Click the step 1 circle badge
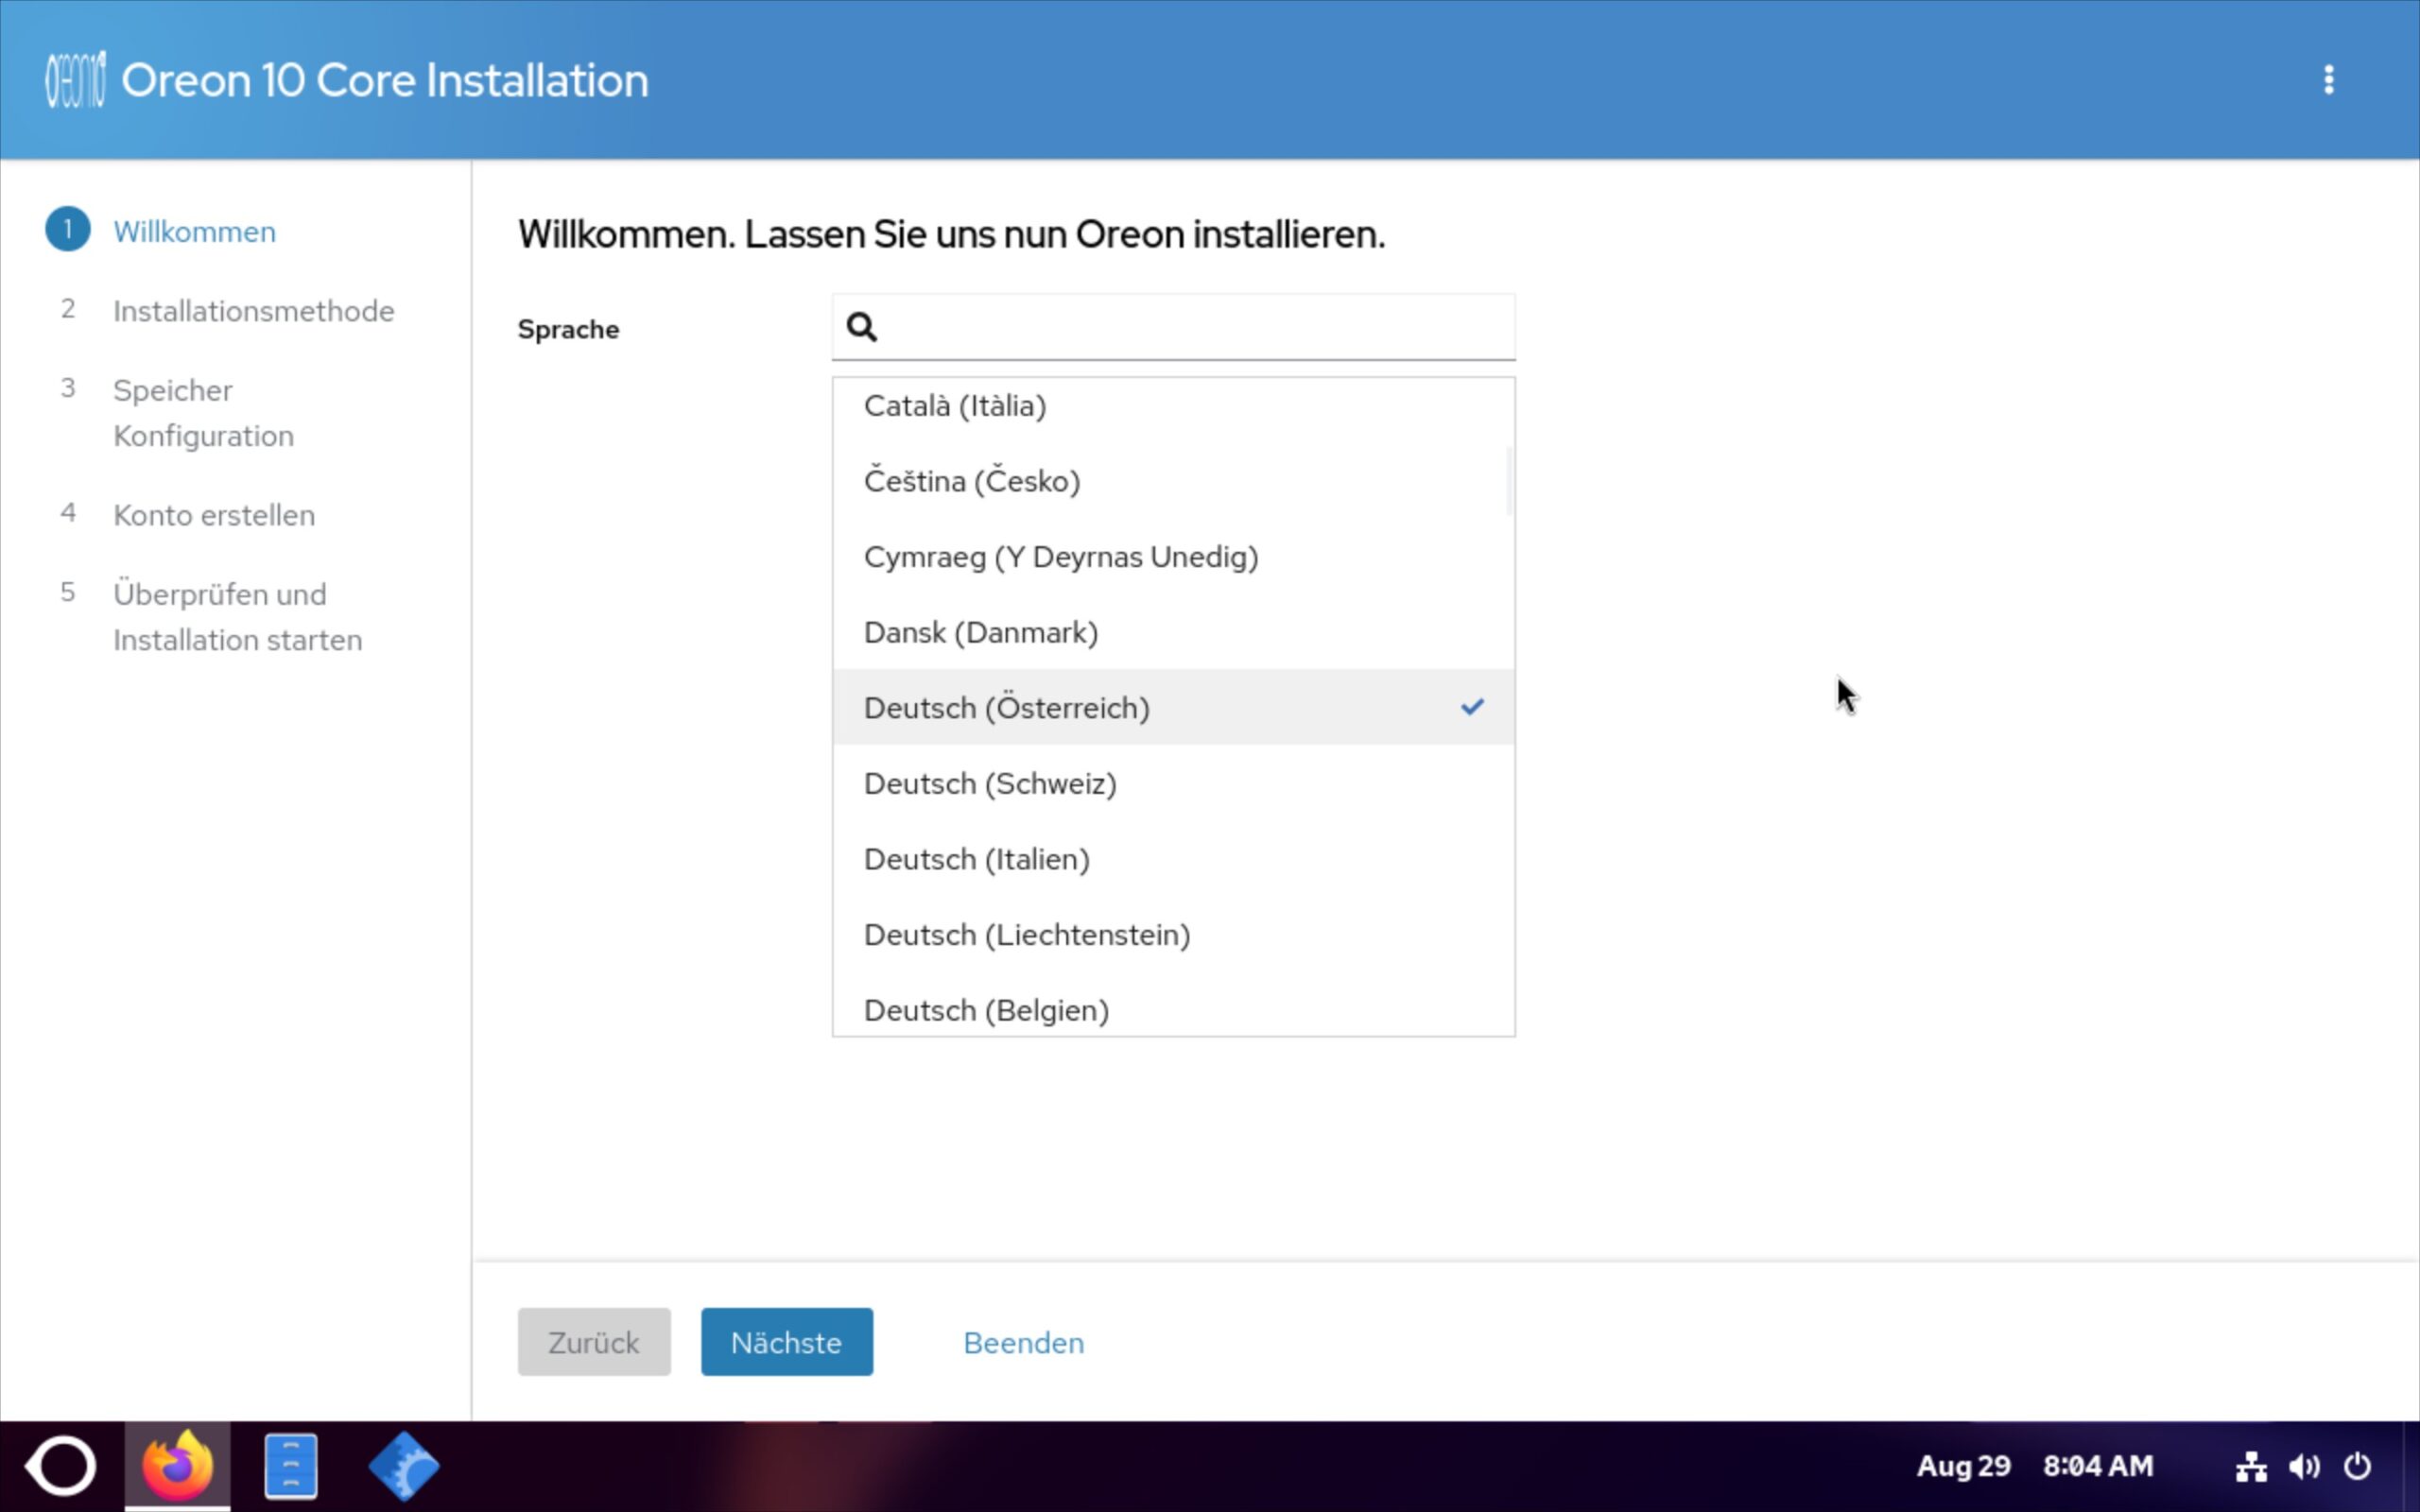The width and height of the screenshot is (2420, 1512). 68,230
